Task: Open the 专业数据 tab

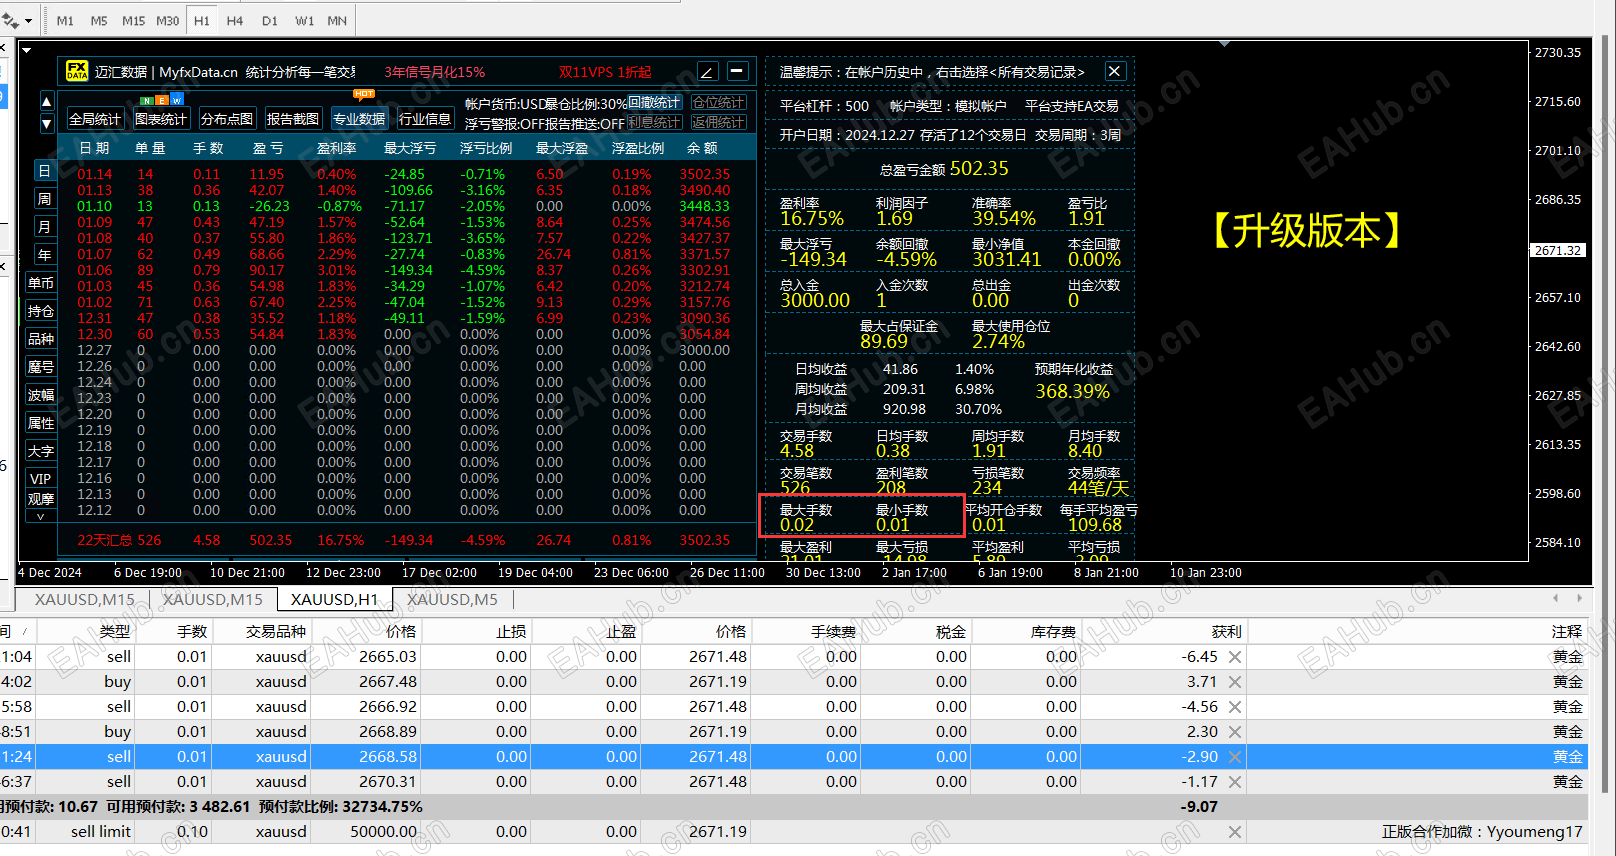Action: pos(359,119)
